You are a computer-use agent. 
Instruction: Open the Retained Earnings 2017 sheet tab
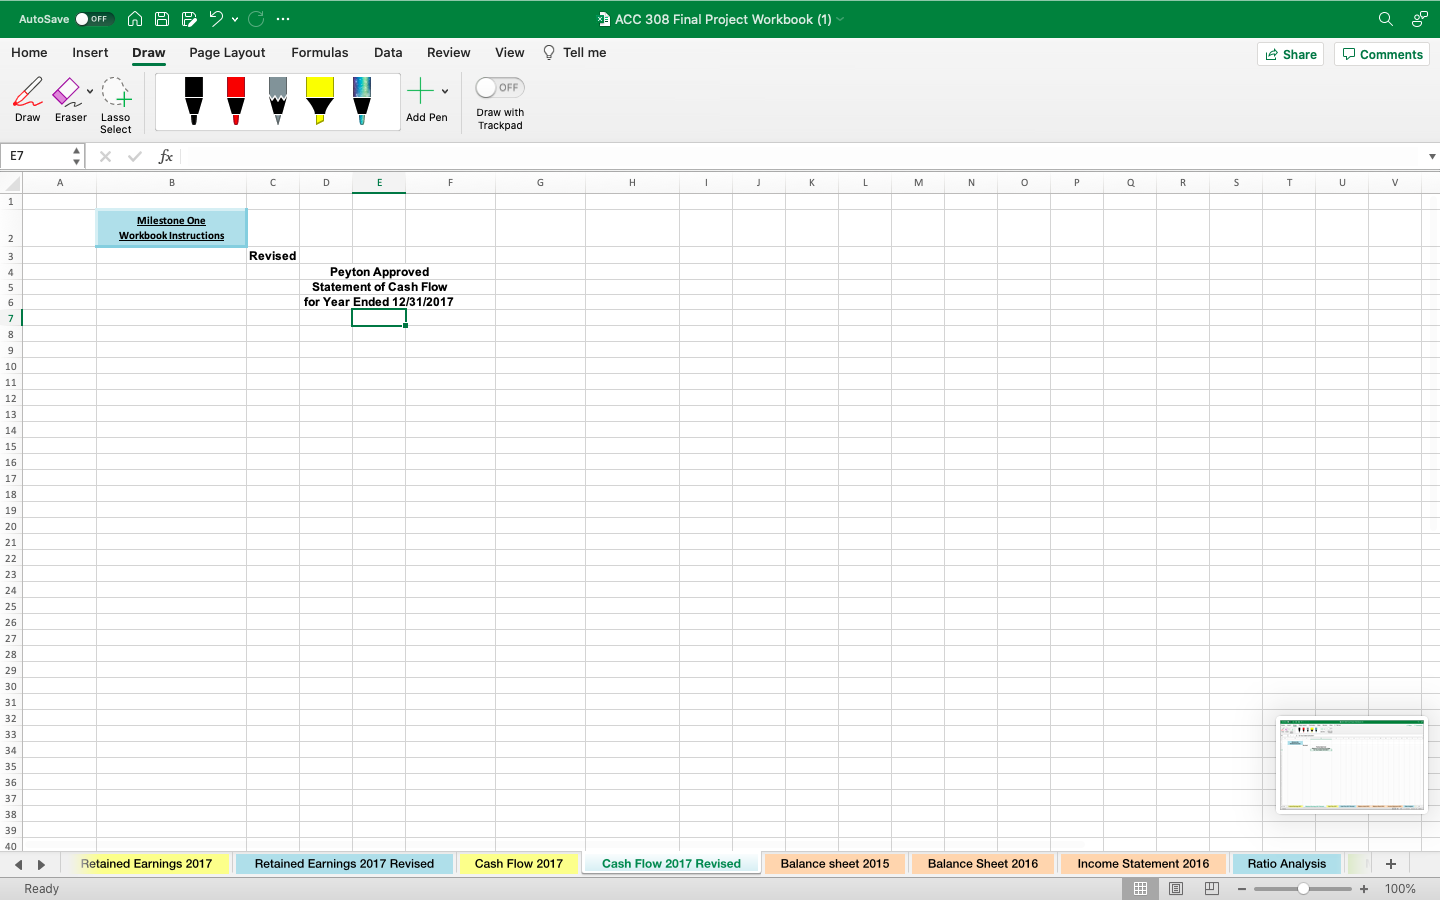pos(146,864)
